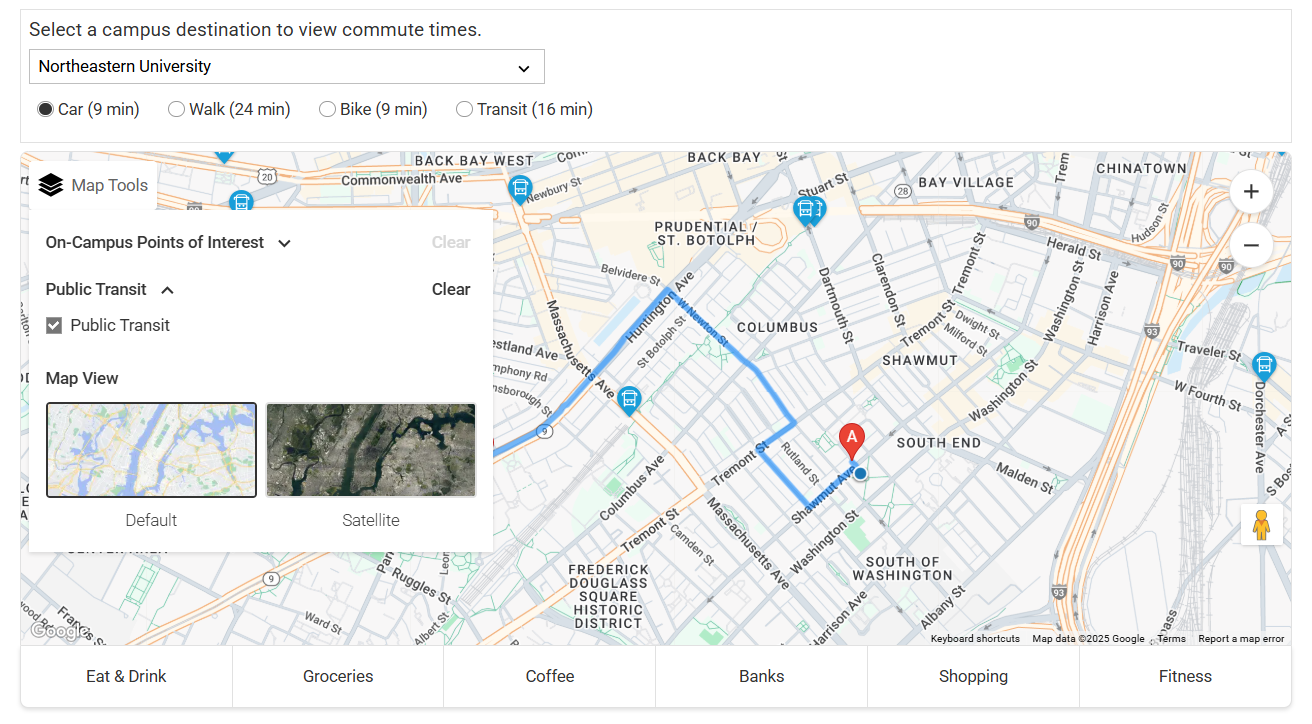Click Report a map error link
Viewport: 1312px width, 724px height.
(1241, 639)
